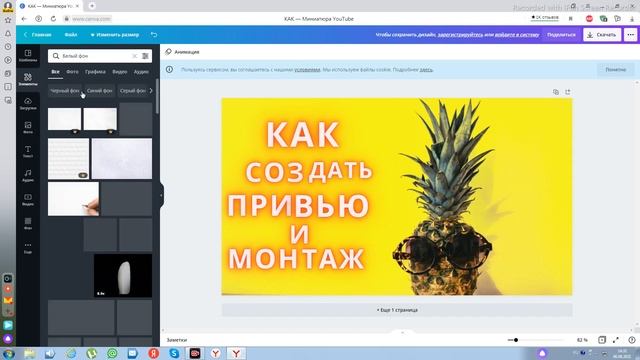Click the fullscreen arrows icon
640x360 pixels.
coord(616,340)
